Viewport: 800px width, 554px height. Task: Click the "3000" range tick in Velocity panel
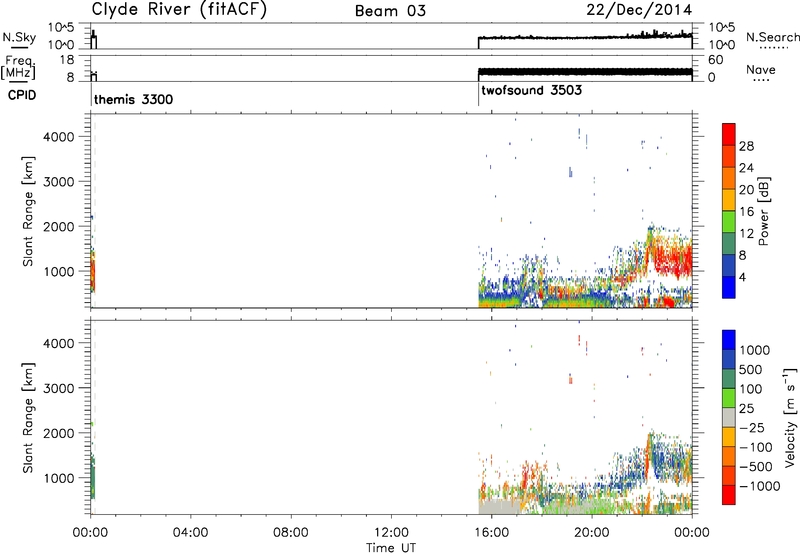click(58, 388)
